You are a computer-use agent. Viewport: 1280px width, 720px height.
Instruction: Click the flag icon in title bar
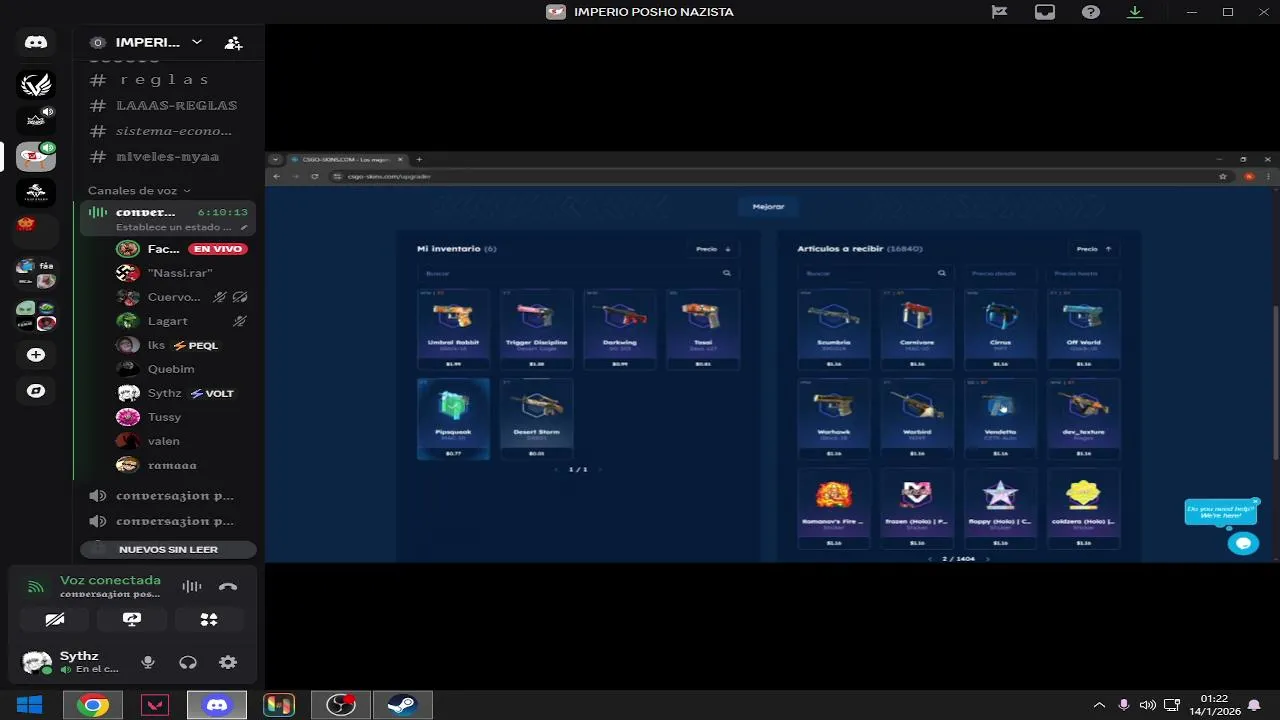[x=999, y=12]
